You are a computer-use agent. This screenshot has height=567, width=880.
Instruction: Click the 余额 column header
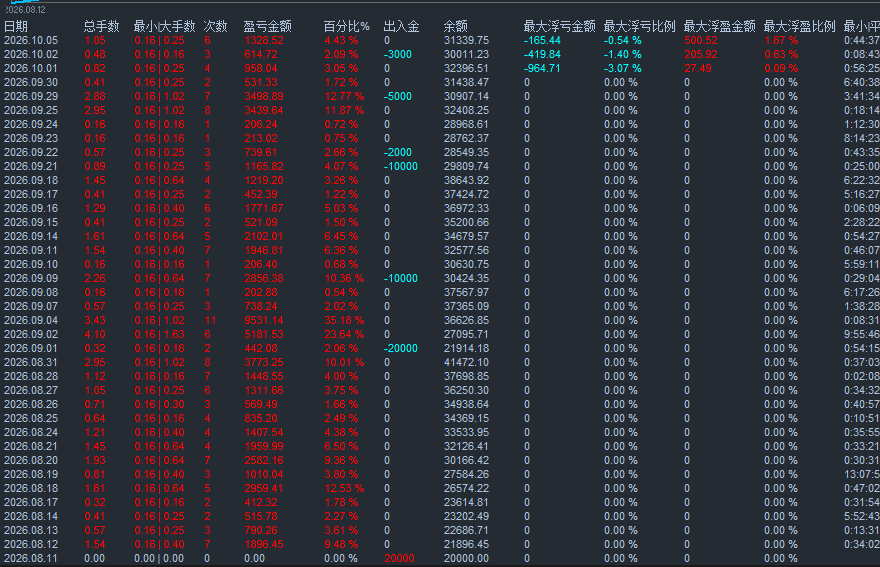456,26
